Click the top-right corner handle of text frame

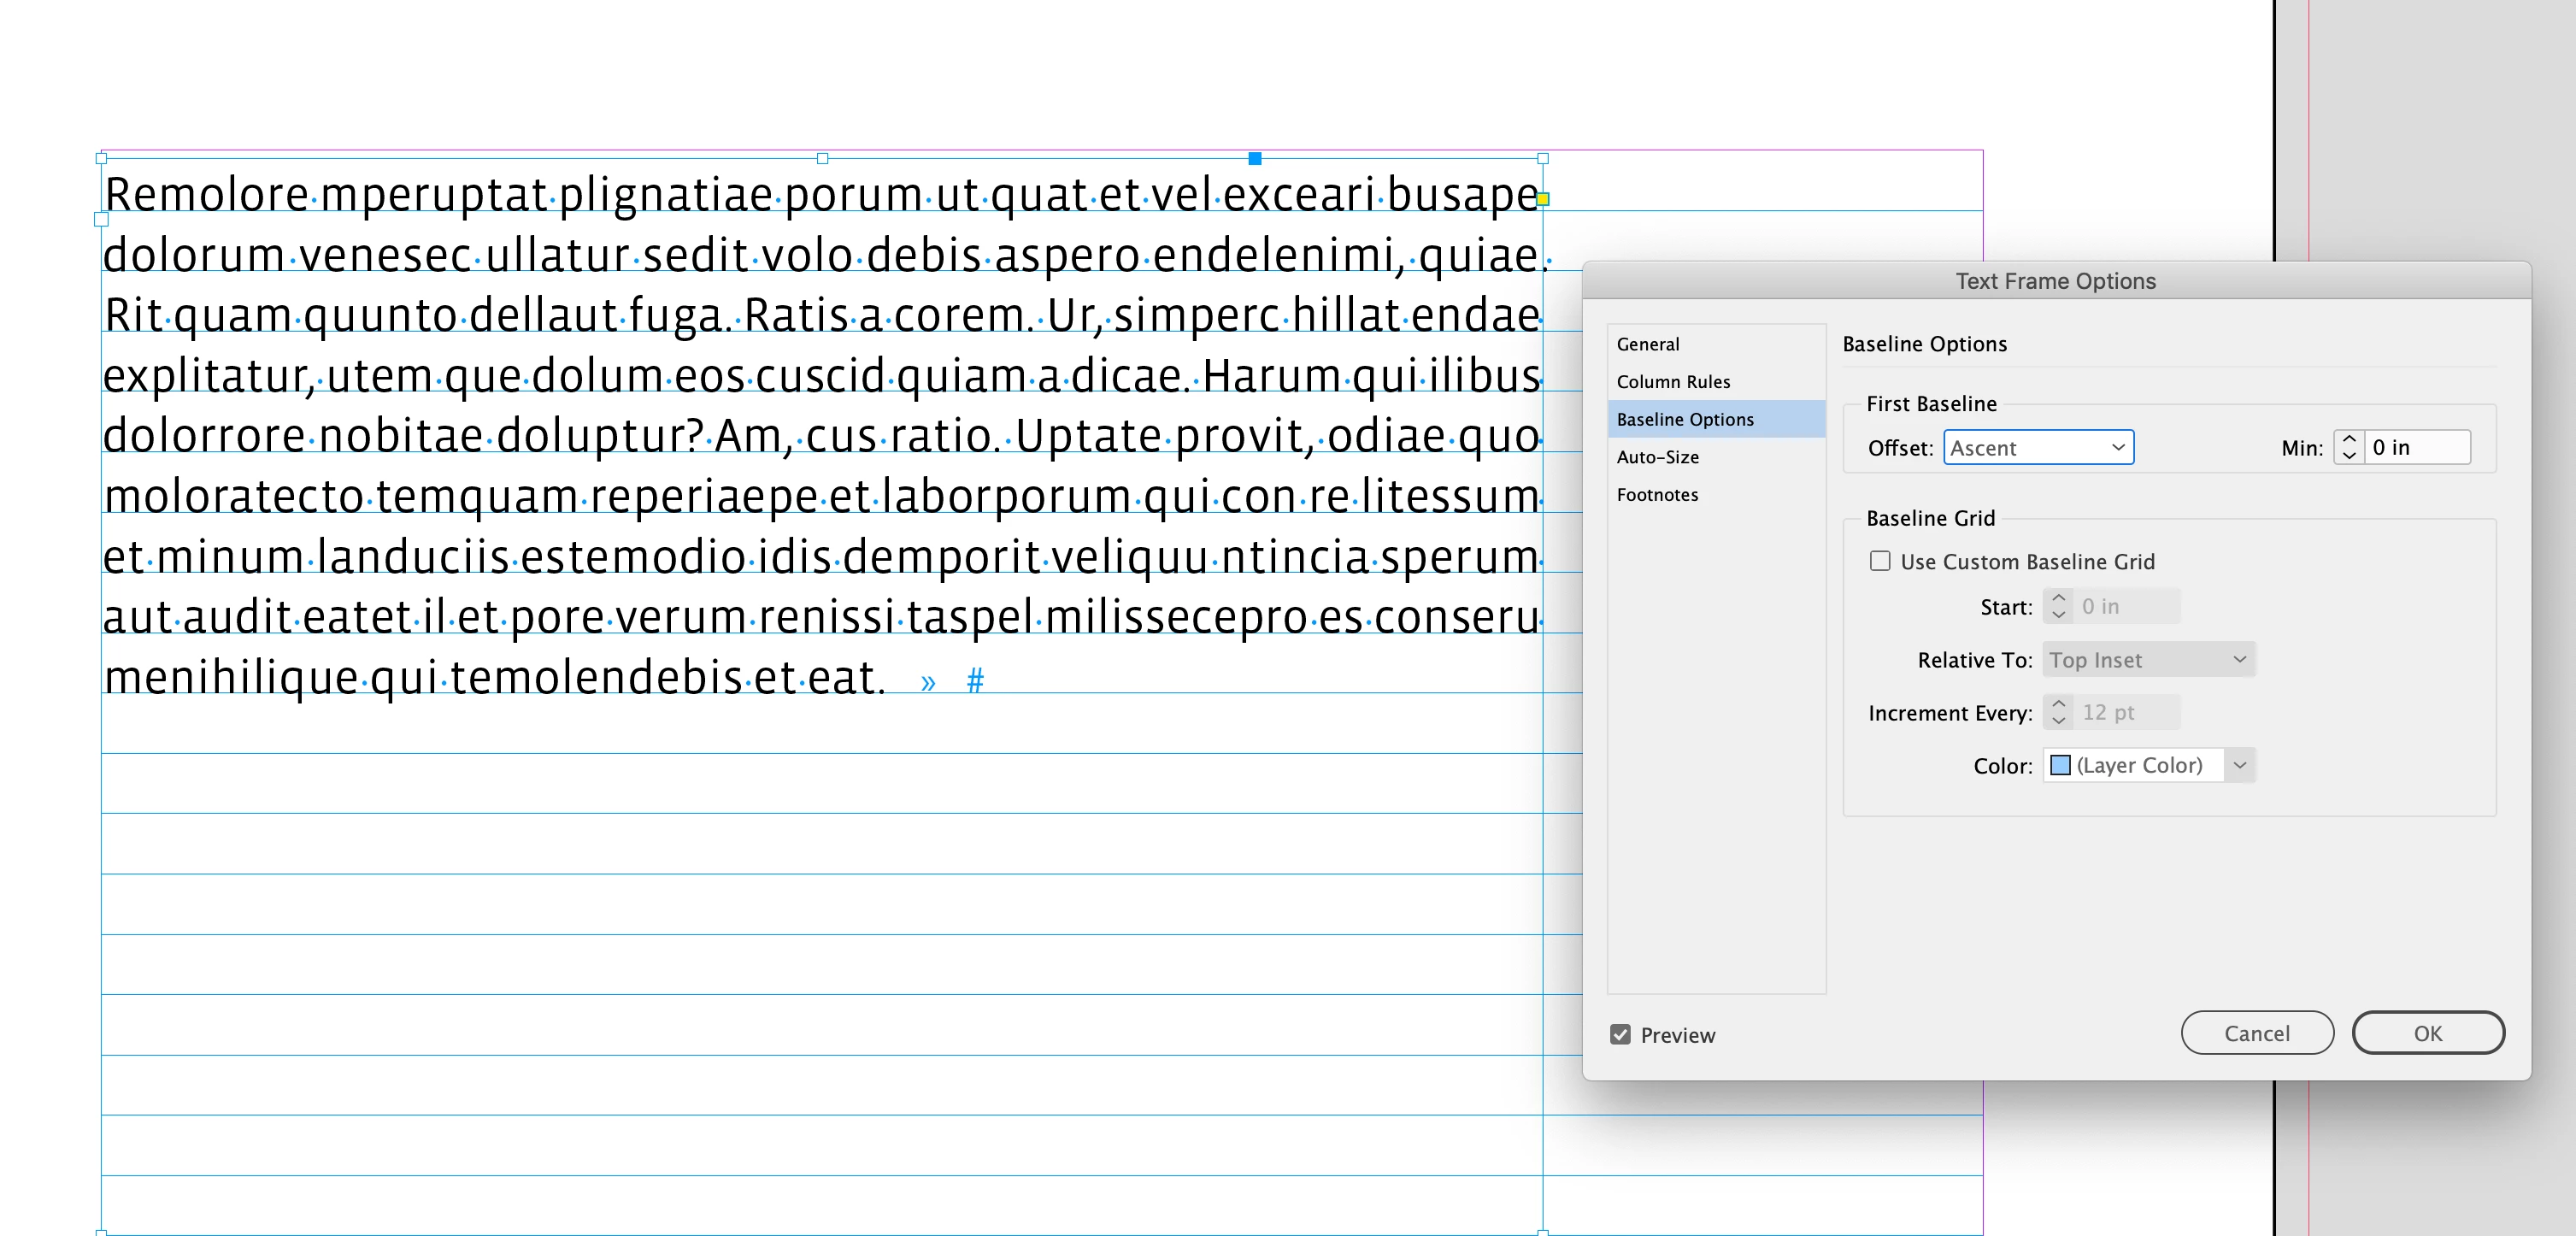(x=1543, y=158)
